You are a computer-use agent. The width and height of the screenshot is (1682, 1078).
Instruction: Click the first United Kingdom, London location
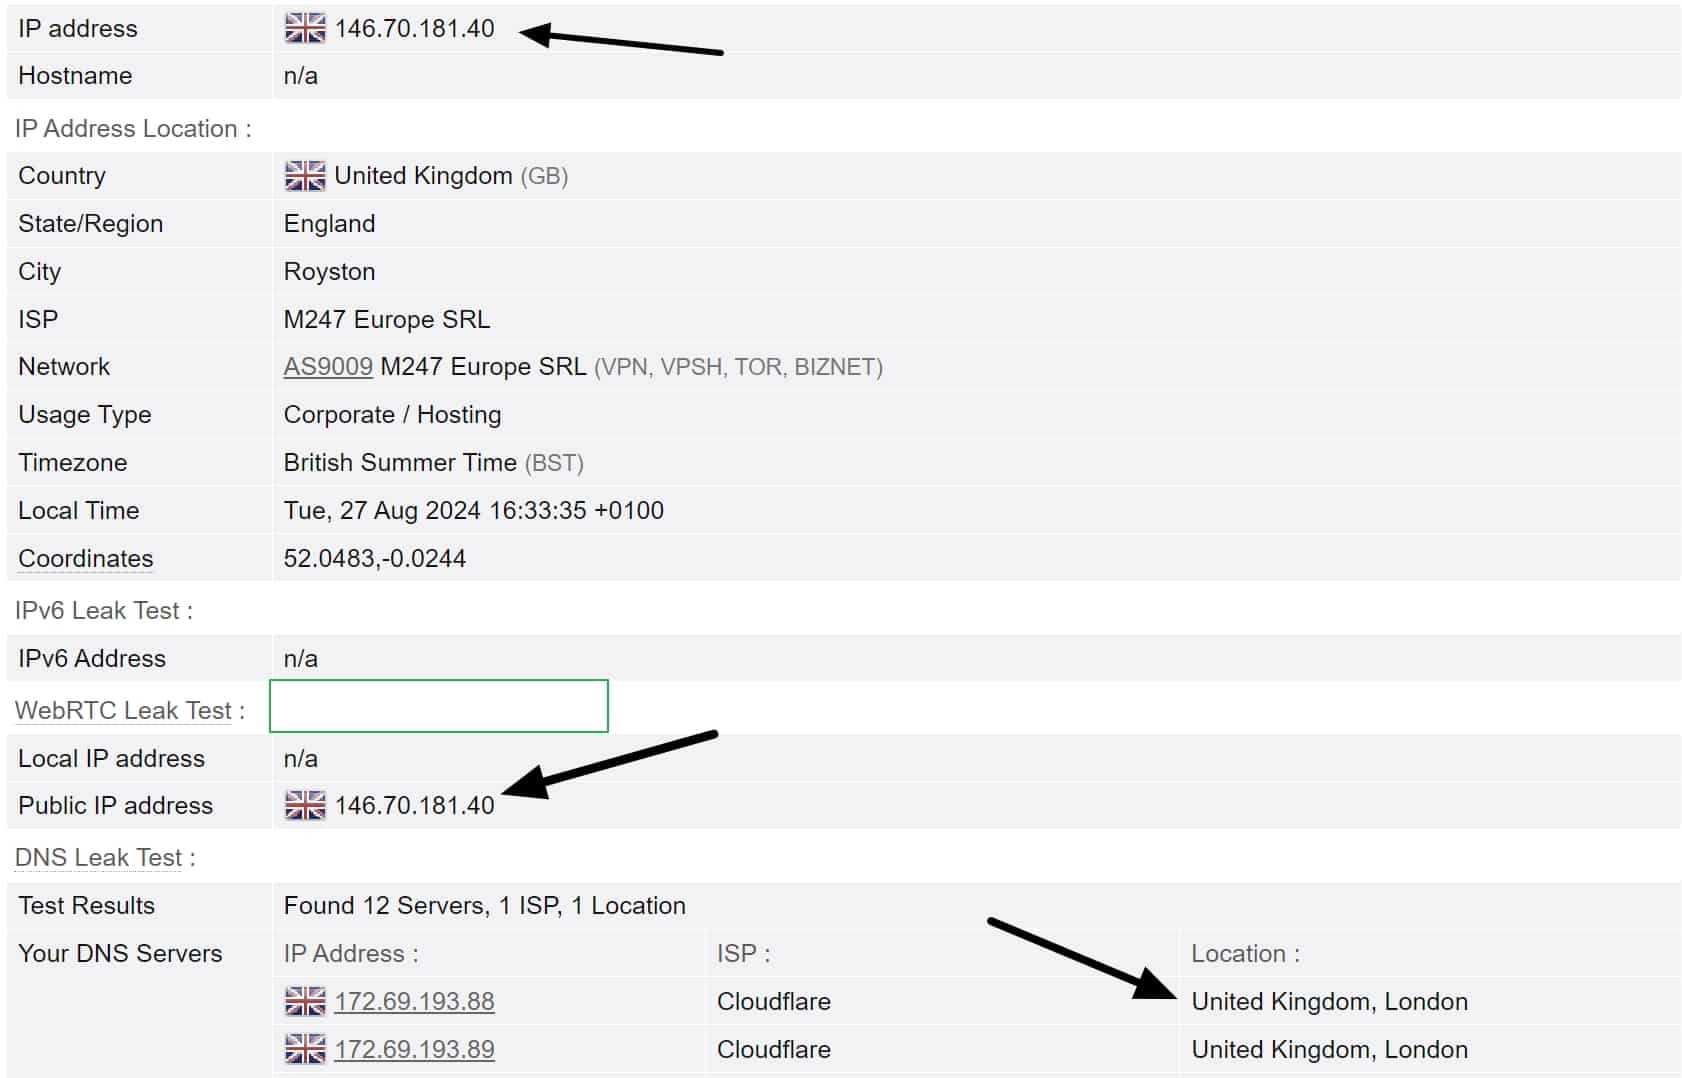(x=1330, y=1002)
